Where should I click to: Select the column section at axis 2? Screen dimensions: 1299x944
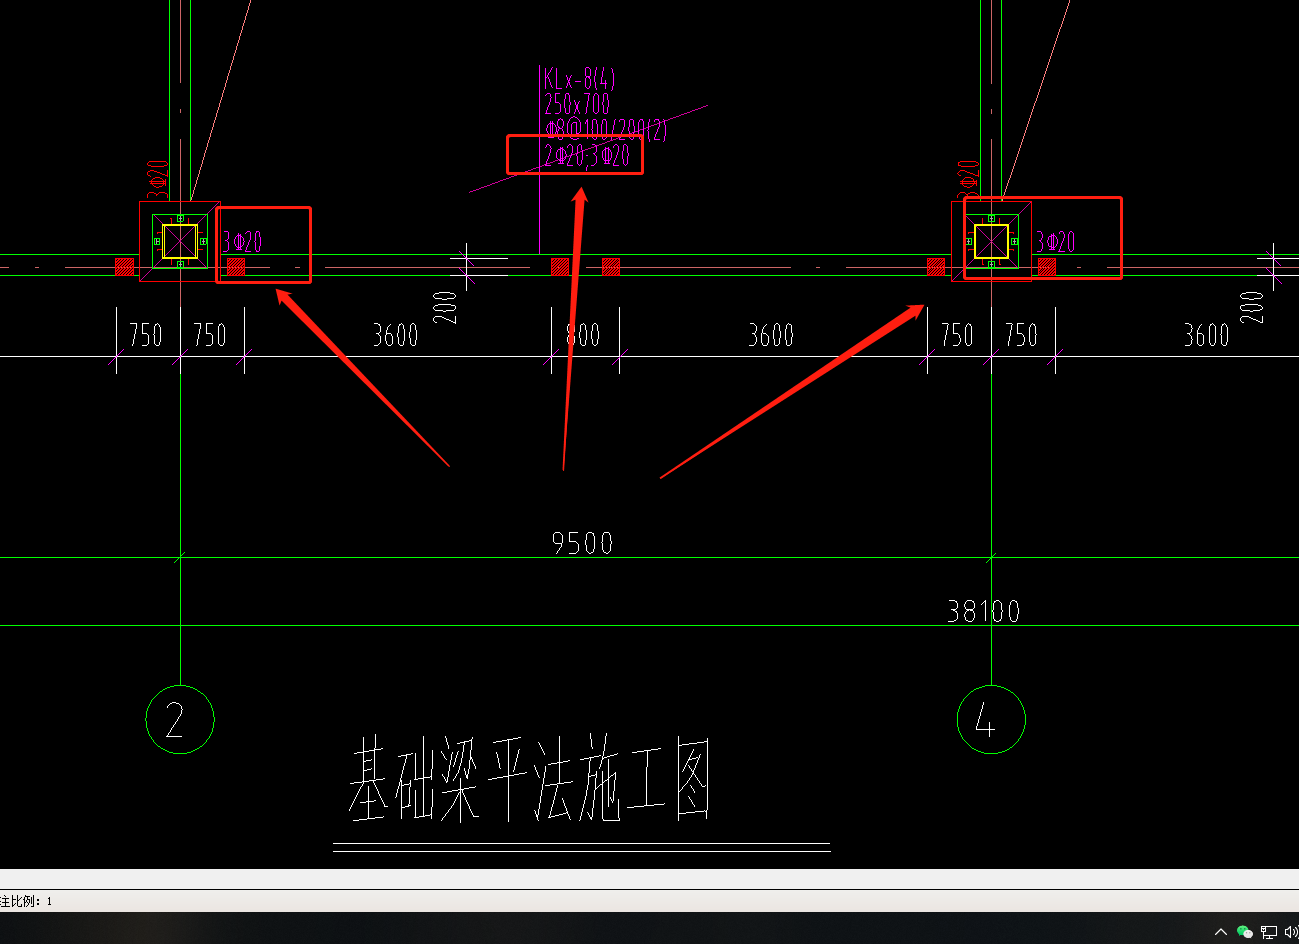[180, 241]
